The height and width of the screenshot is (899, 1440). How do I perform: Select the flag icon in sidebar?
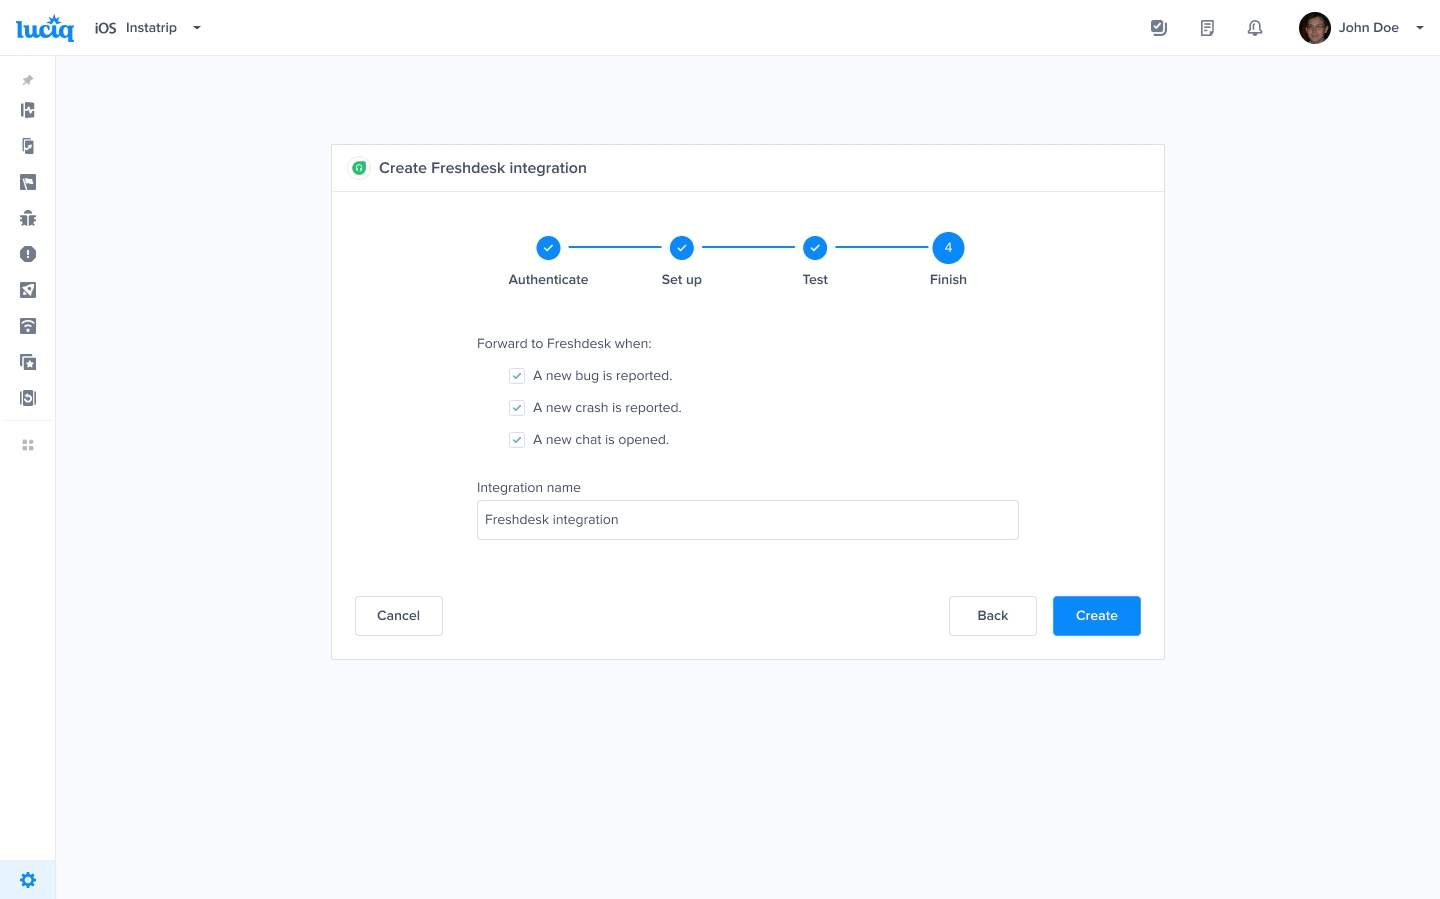coord(28,182)
